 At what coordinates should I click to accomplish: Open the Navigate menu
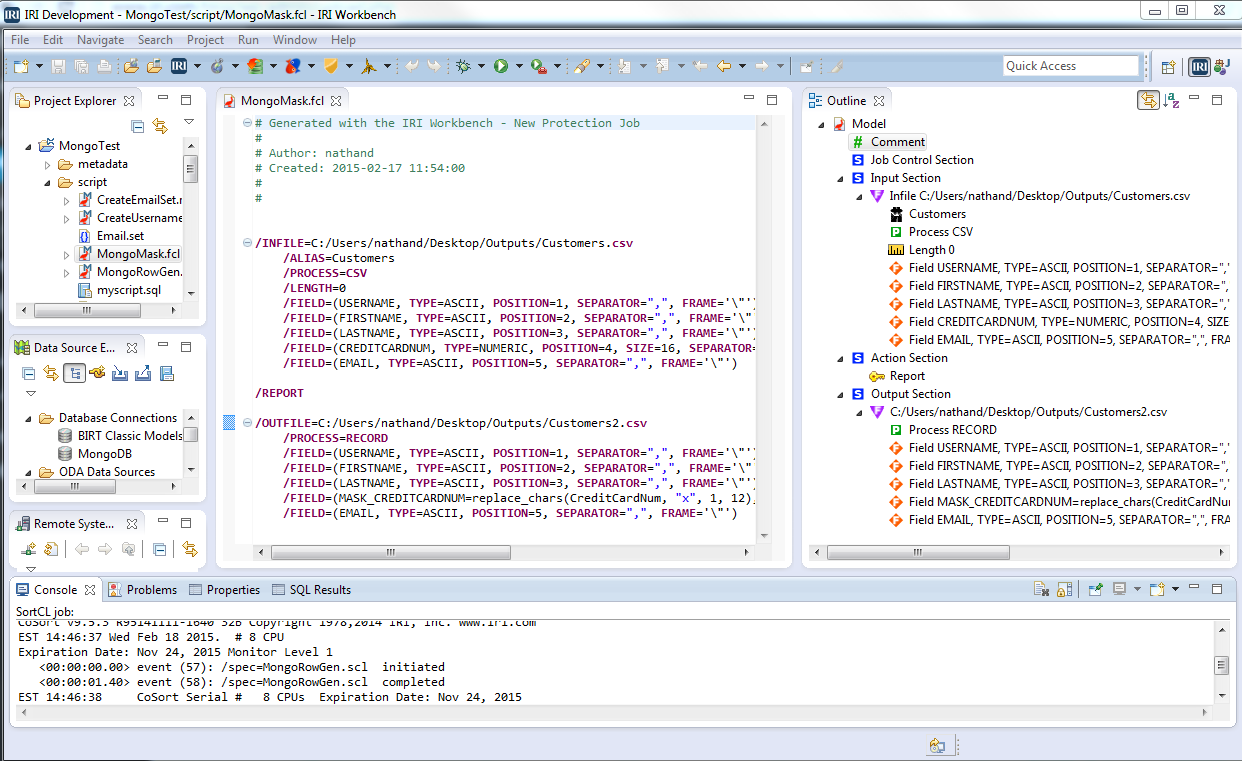coord(100,40)
